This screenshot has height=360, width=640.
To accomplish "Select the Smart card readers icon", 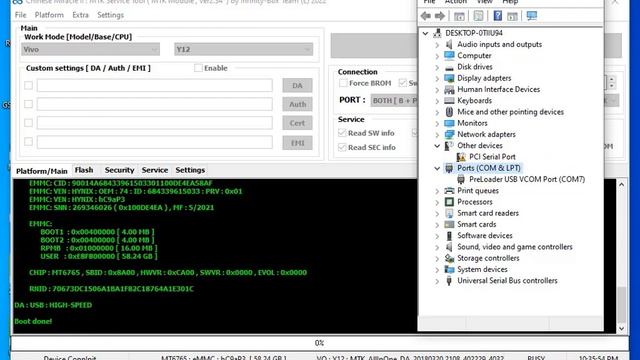I will [x=449, y=213].
